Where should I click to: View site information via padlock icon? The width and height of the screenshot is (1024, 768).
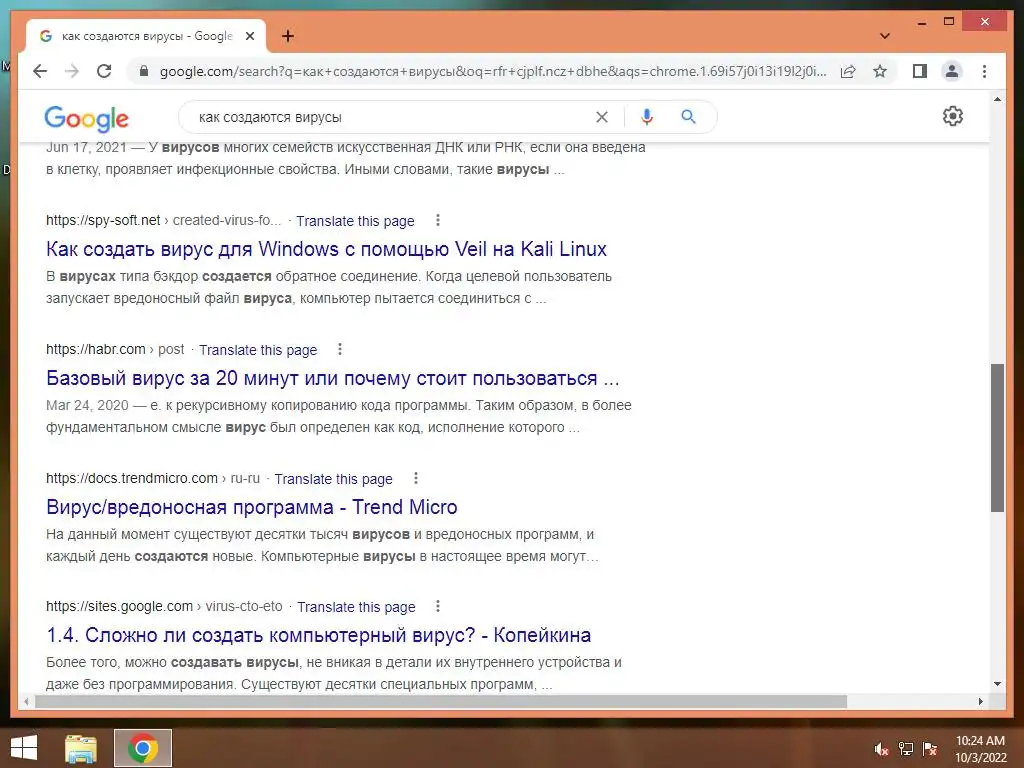click(144, 71)
